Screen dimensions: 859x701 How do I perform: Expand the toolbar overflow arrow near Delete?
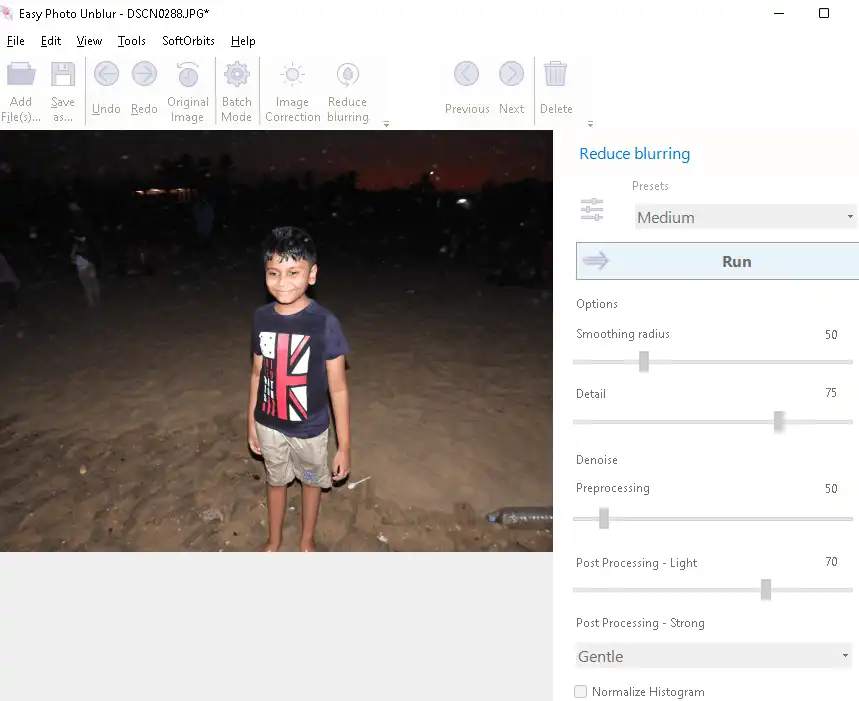pos(590,124)
